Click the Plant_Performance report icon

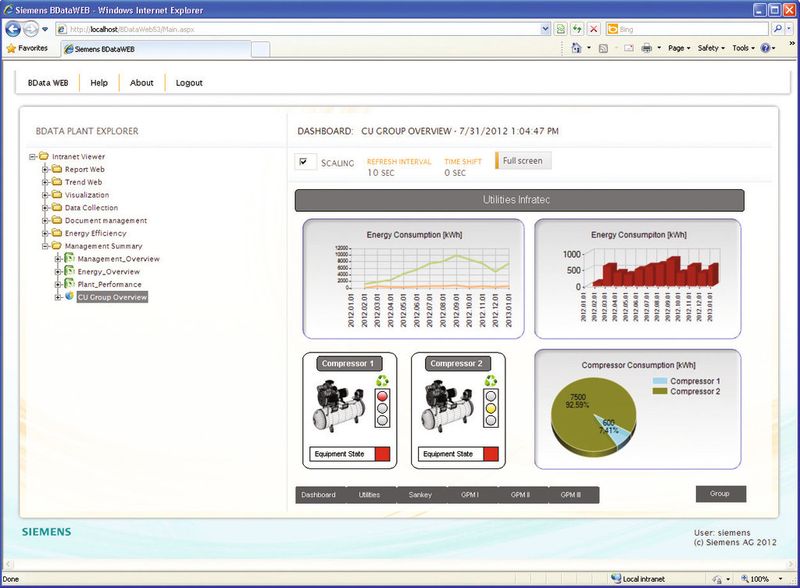[70, 284]
